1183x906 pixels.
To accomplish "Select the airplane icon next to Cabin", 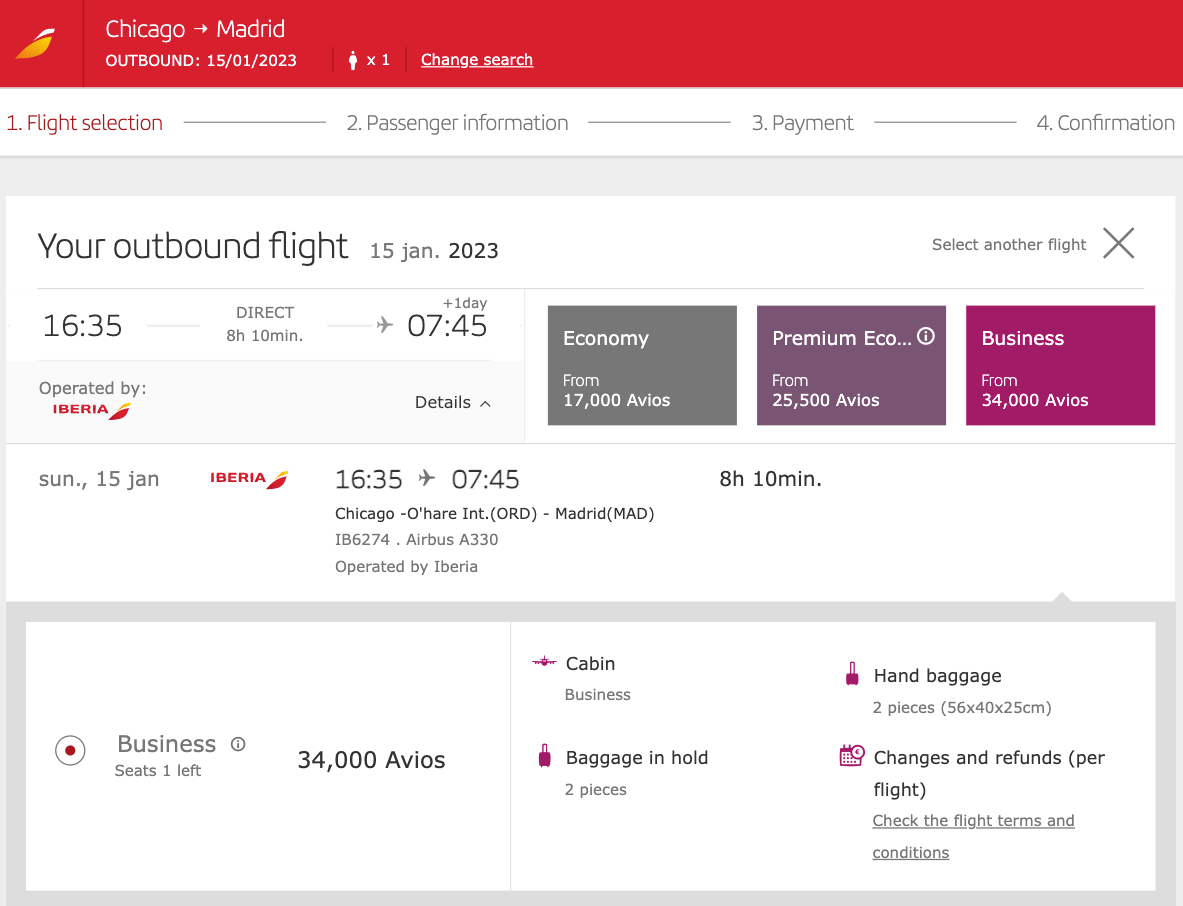I will pyautogui.click(x=543, y=661).
